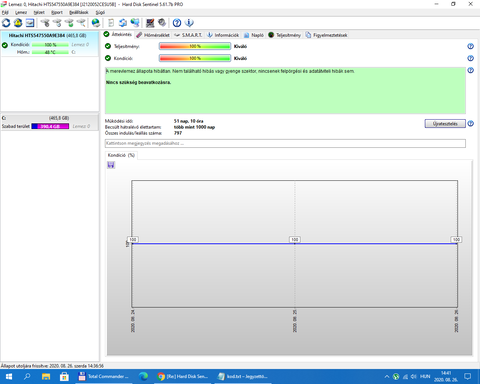Click the document report icon in toolbar
480x384 pixels.
pos(111,23)
